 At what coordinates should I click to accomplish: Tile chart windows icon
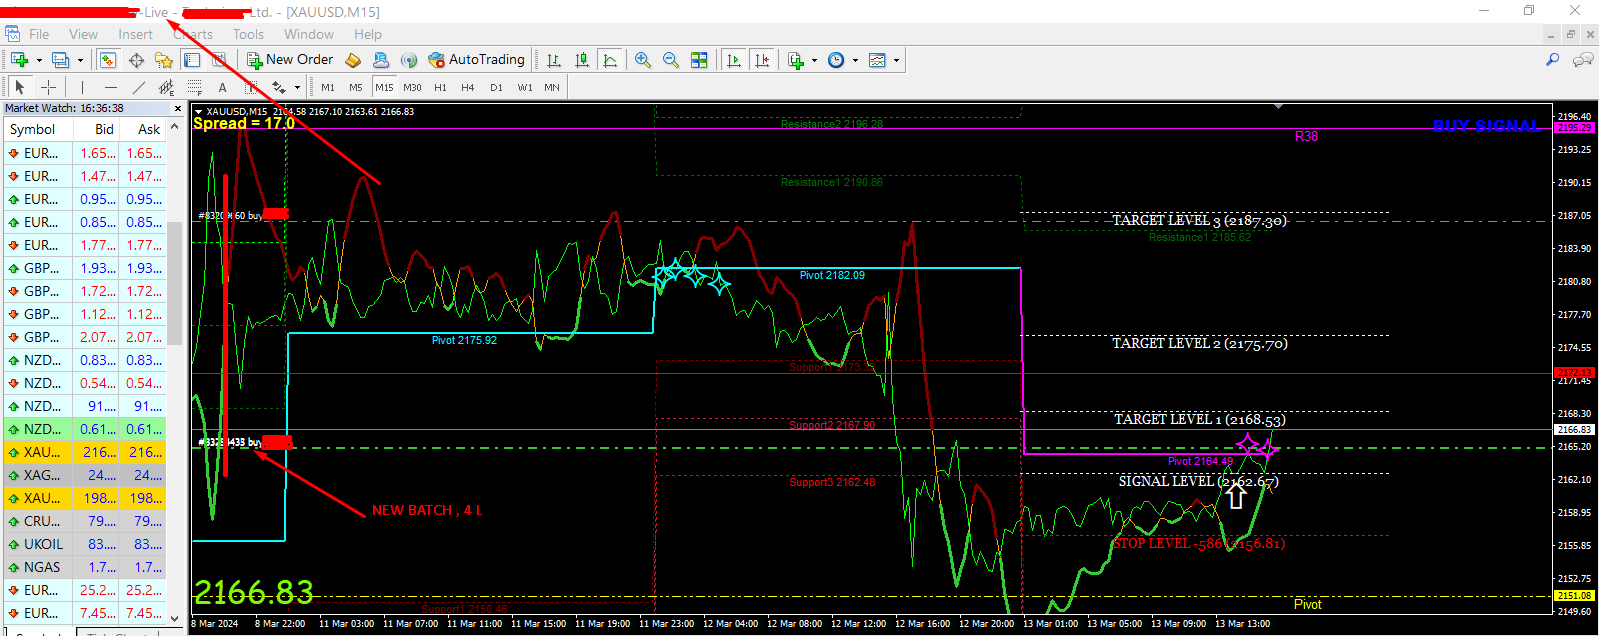699,60
